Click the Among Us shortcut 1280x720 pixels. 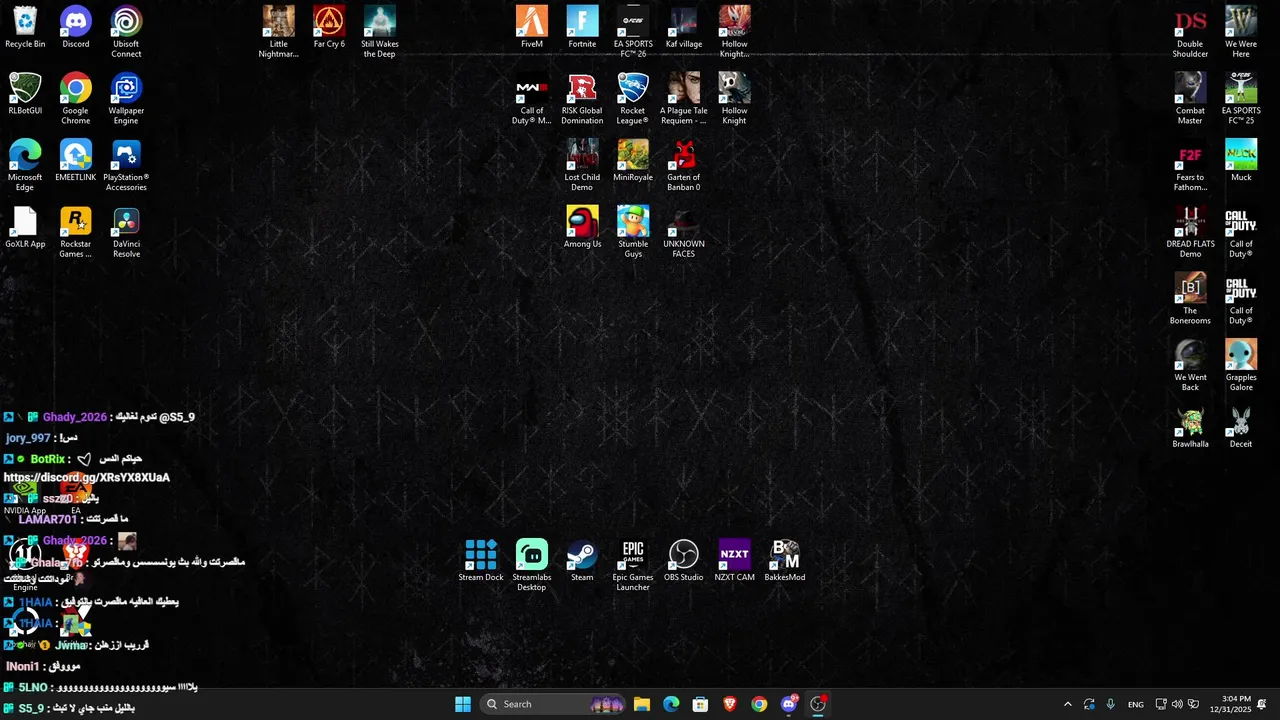point(582,228)
